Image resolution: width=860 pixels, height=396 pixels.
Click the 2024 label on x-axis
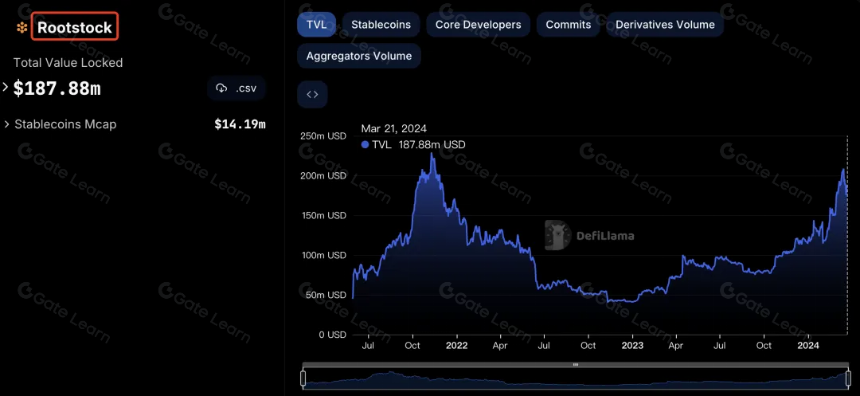[807, 346]
